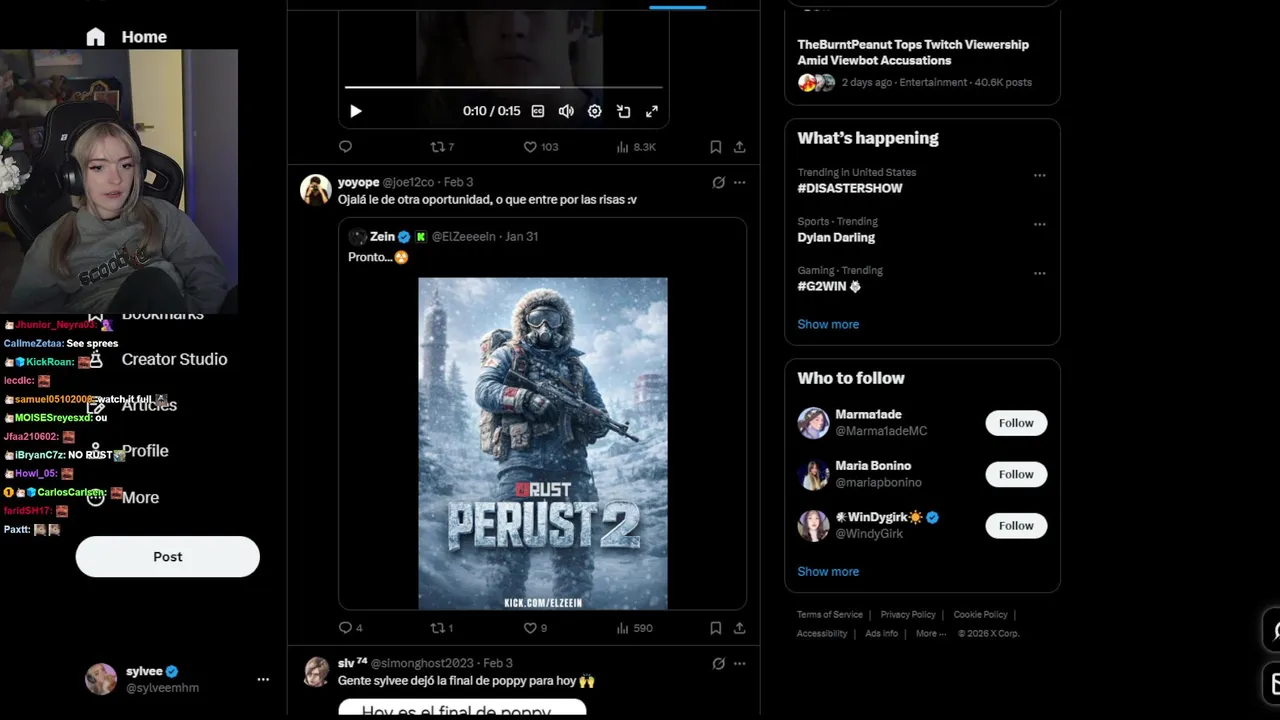This screenshot has width=1280, height=720.
Task: Click the Post button
Action: [168, 557]
